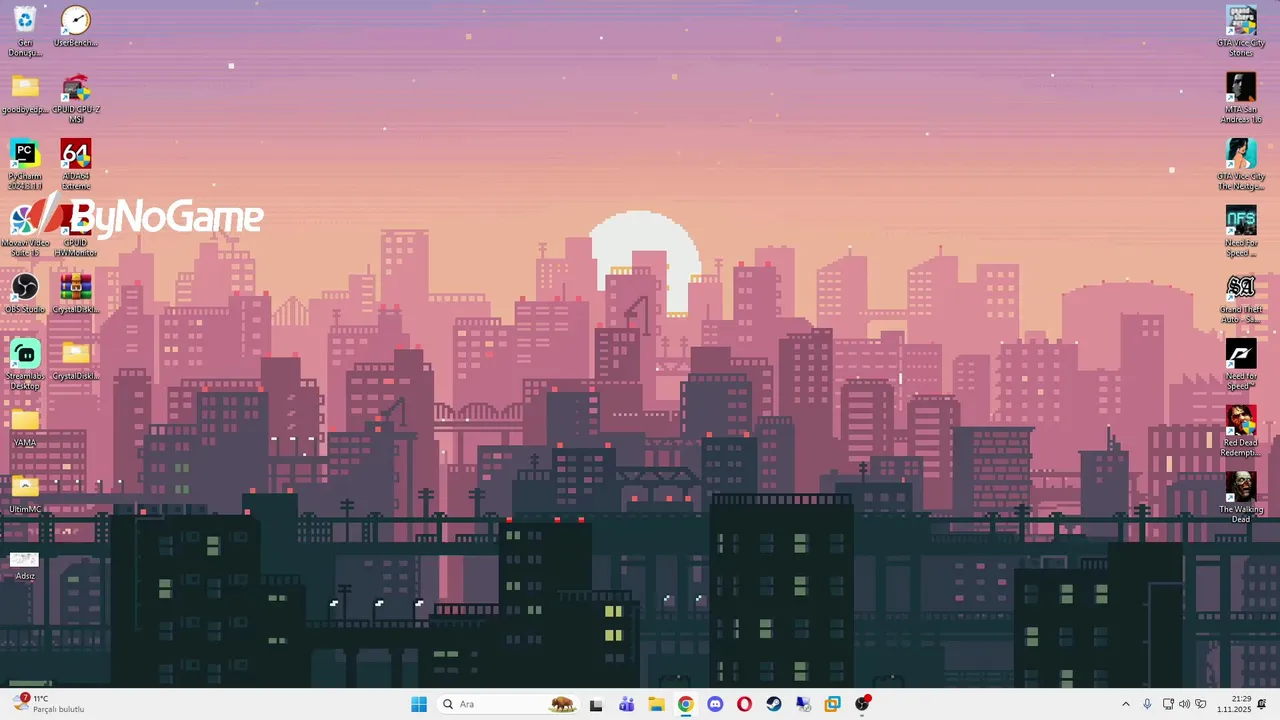Open Discord from the taskbar
This screenshot has height=720, width=1280.
pos(715,704)
